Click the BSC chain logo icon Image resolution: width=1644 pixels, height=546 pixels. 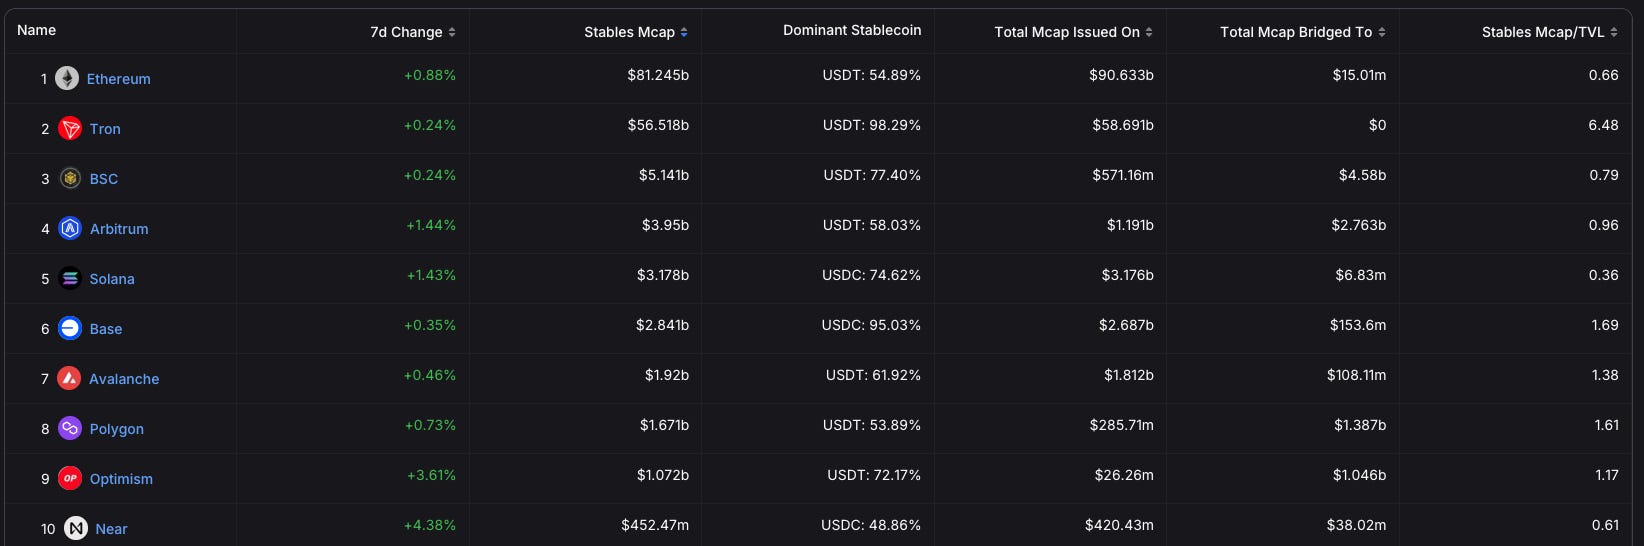coord(70,178)
